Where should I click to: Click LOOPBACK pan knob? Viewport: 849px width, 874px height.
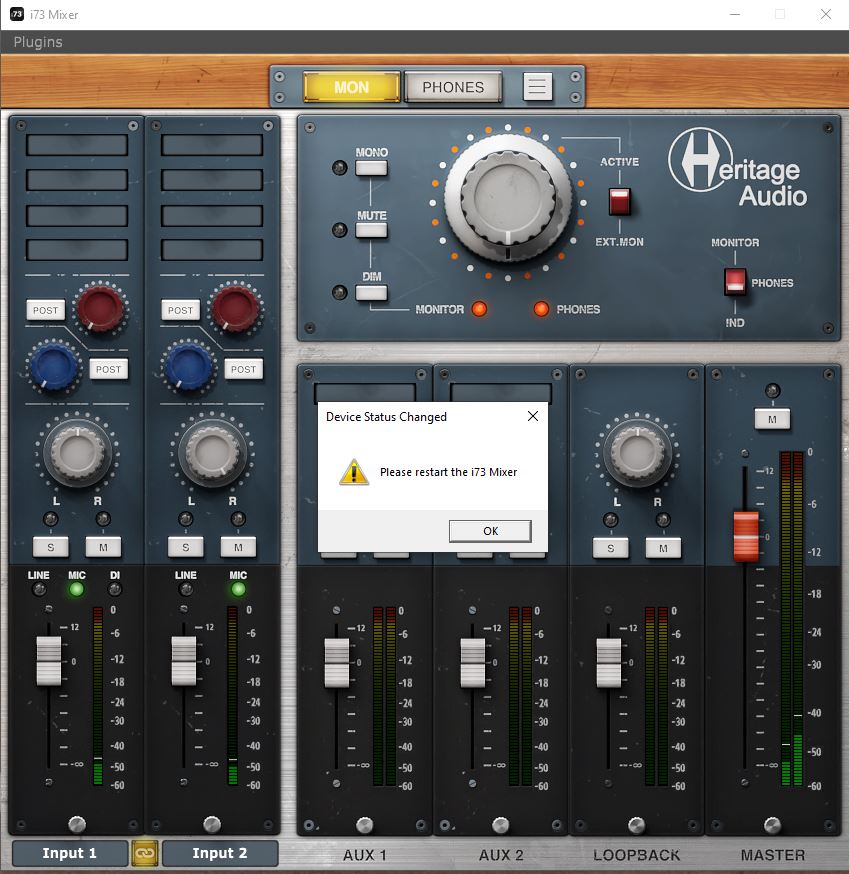pos(638,453)
